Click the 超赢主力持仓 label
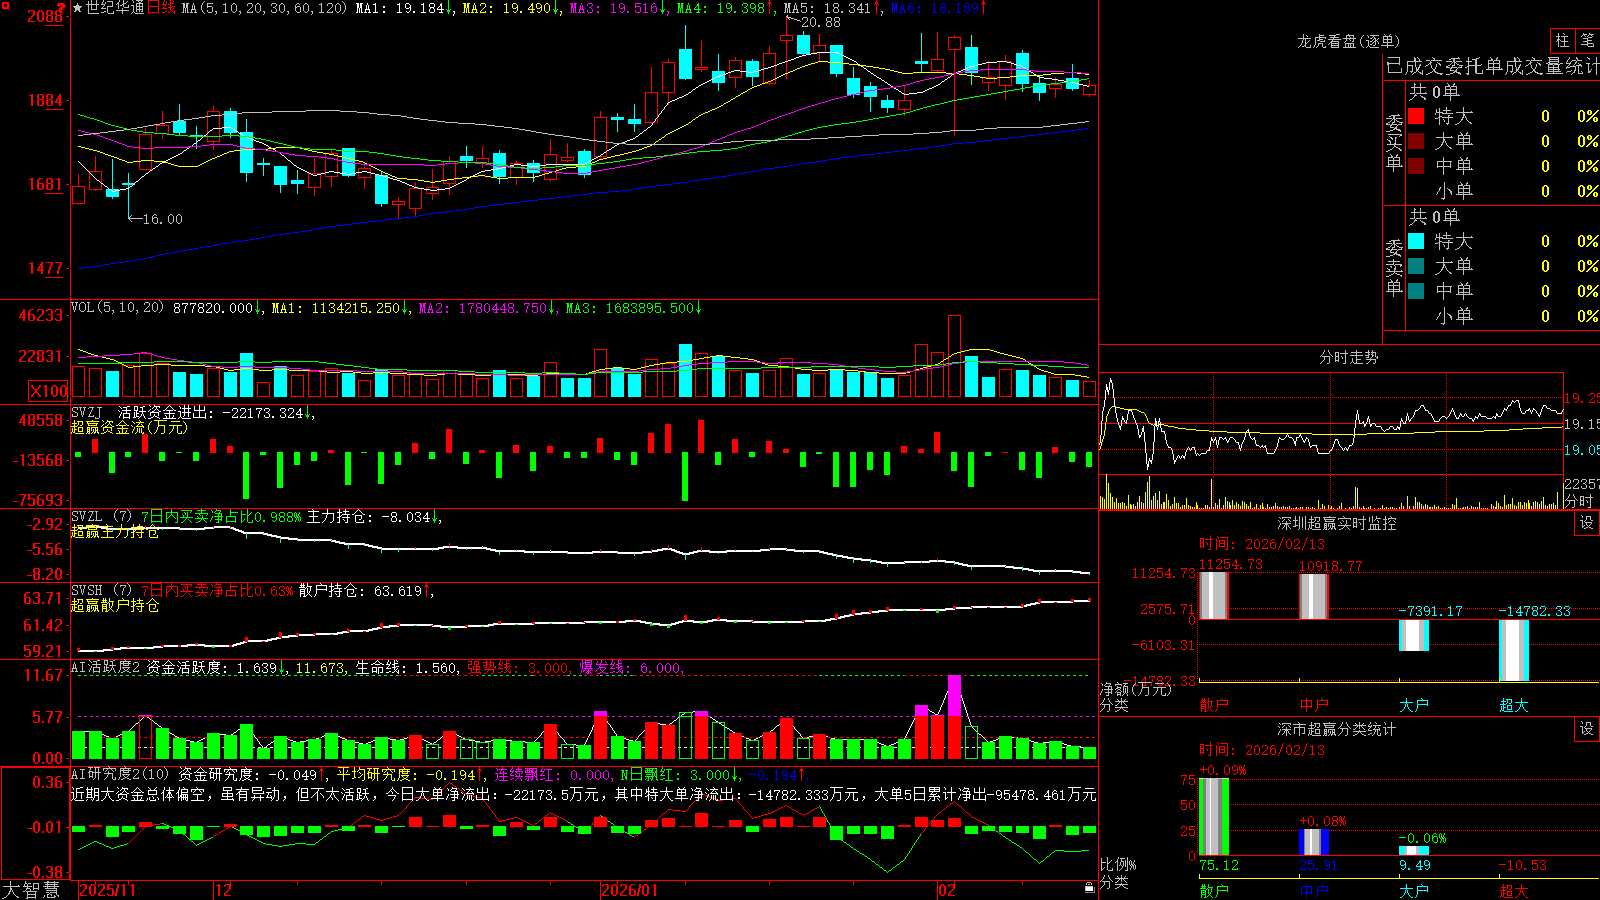The image size is (1600, 900). (x=114, y=531)
